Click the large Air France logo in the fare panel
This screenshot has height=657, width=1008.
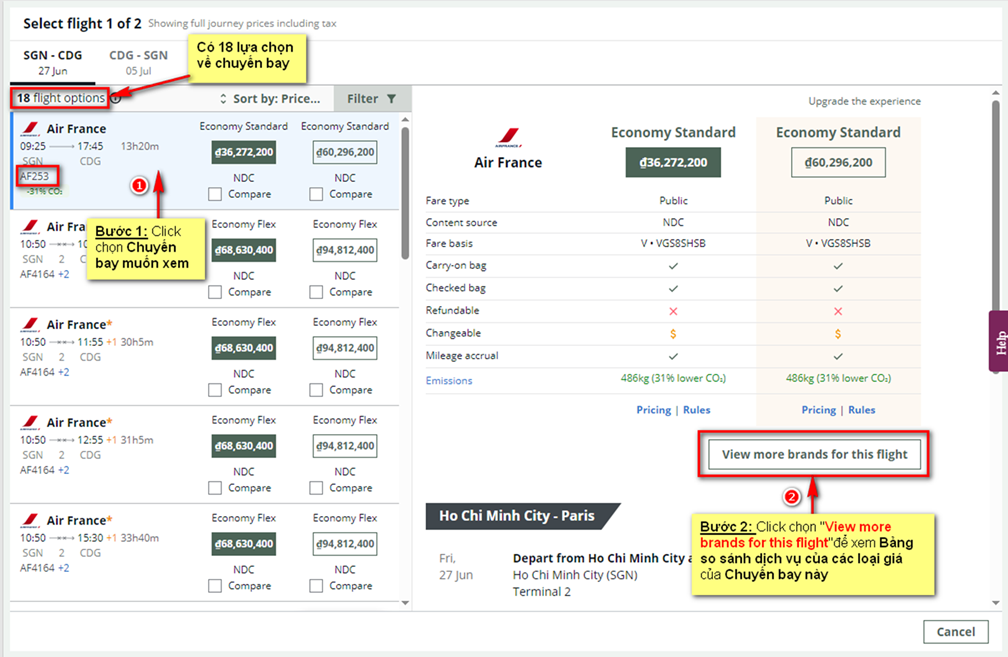click(x=508, y=138)
